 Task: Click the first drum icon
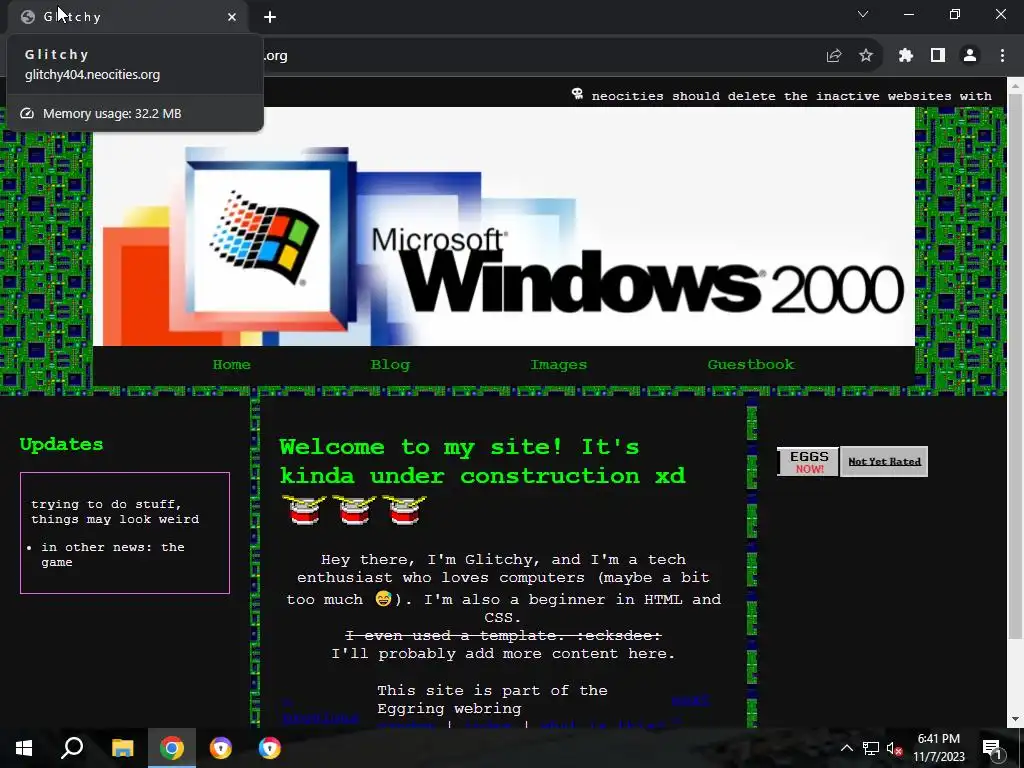tap(304, 510)
